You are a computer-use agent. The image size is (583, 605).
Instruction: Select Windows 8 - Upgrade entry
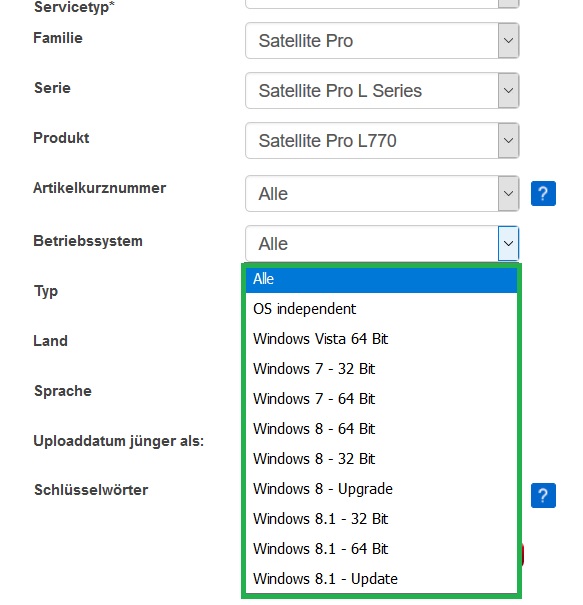coord(381,489)
